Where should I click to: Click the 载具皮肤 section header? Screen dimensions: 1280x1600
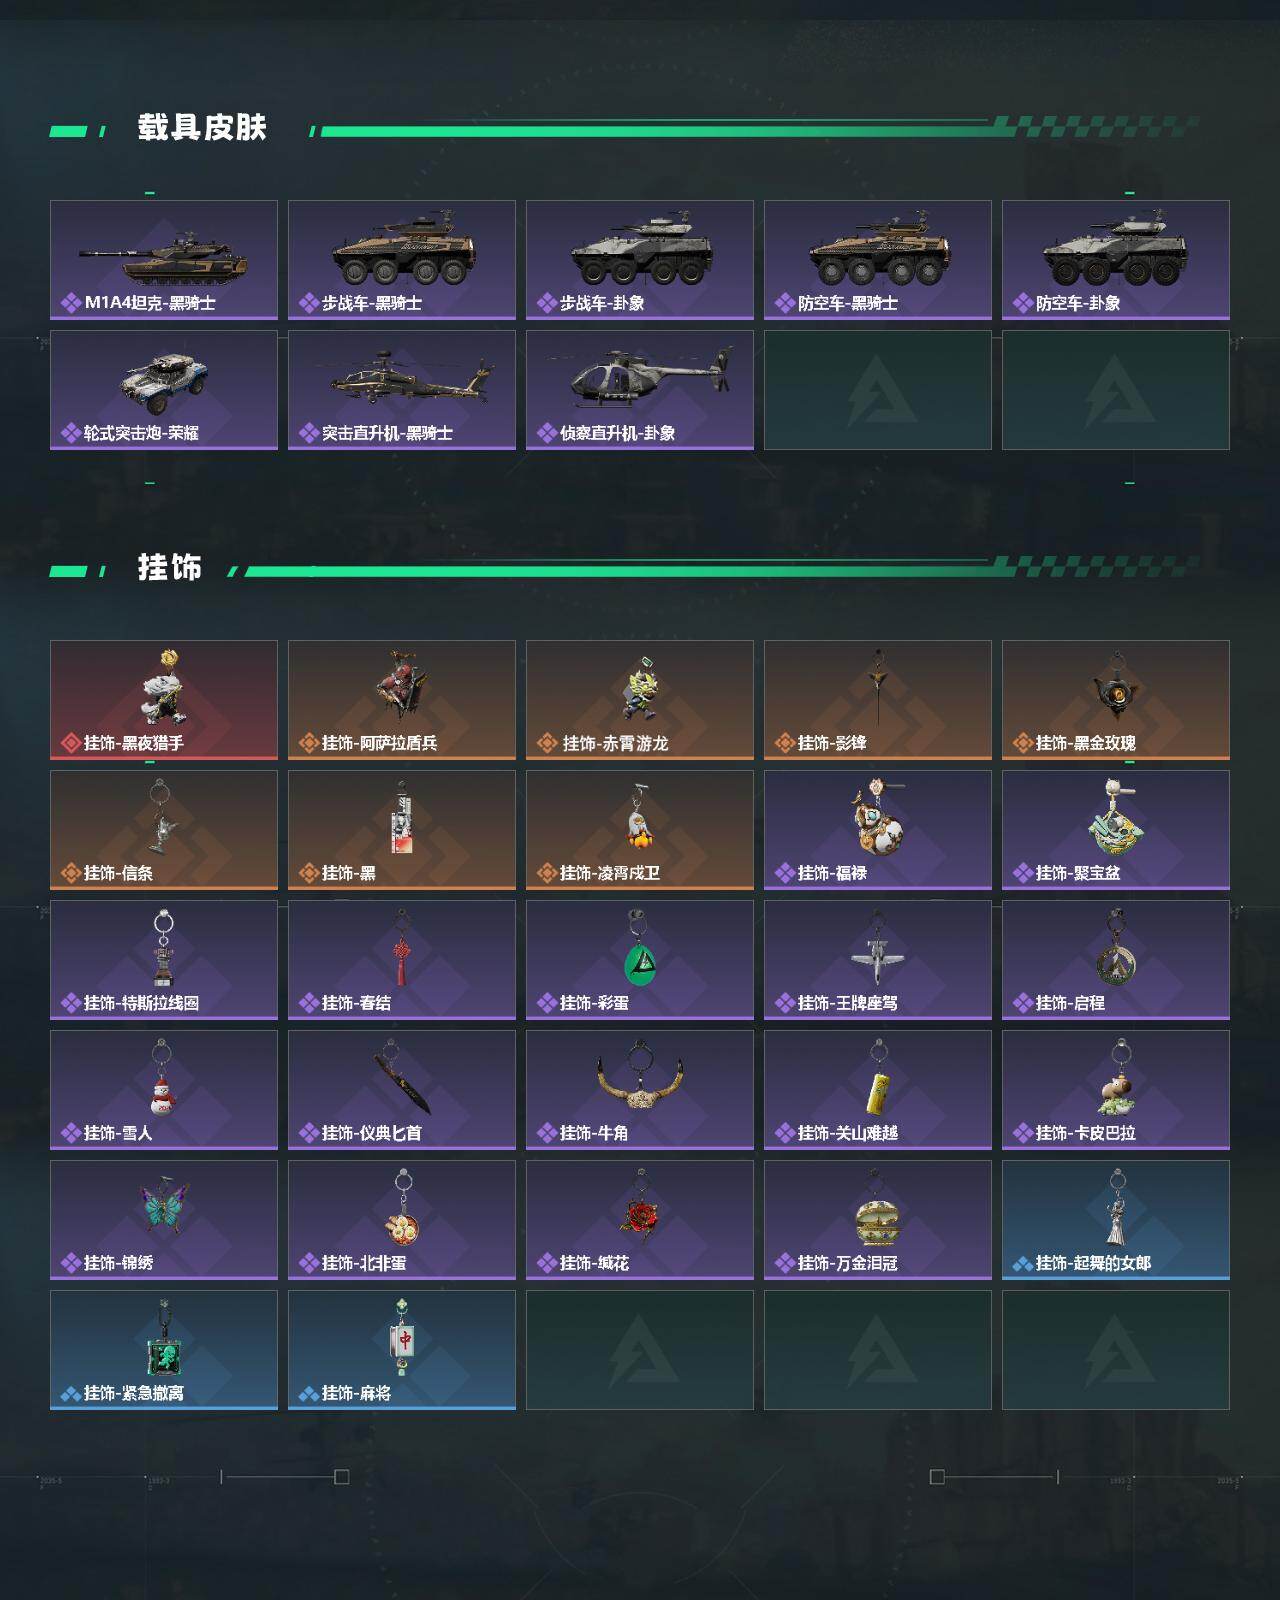202,128
